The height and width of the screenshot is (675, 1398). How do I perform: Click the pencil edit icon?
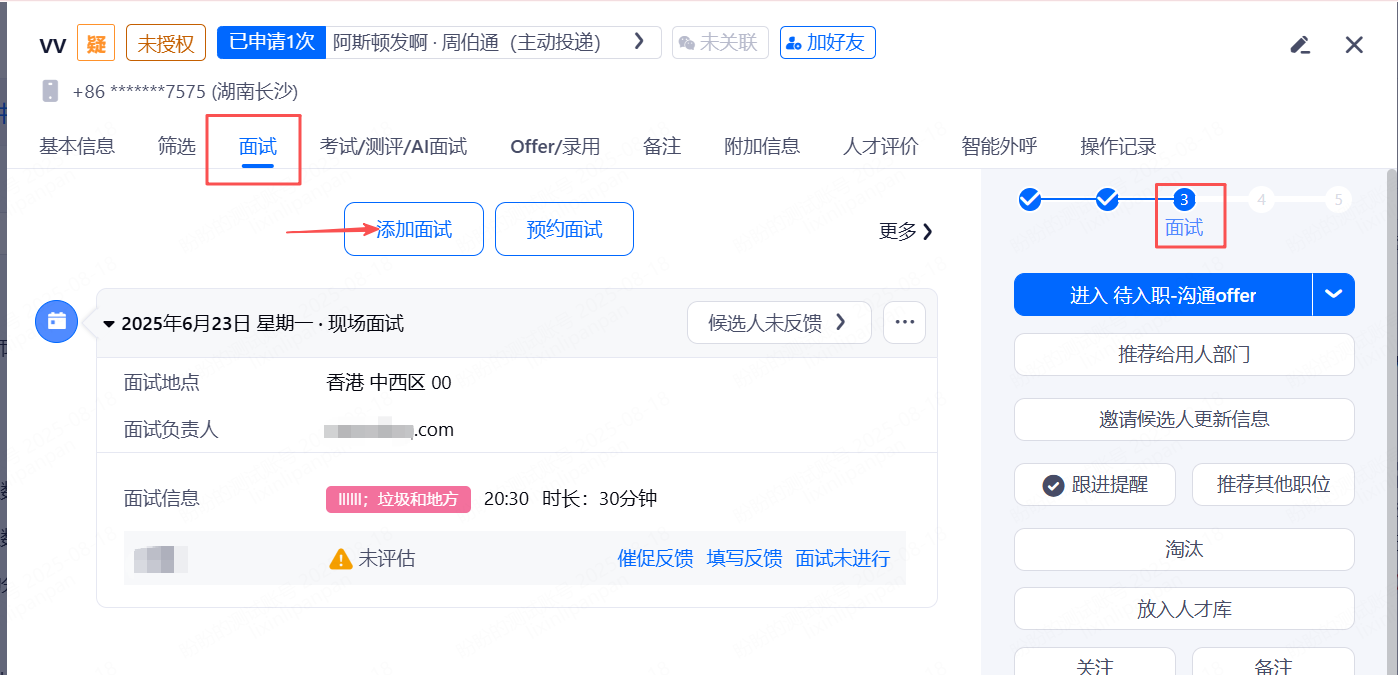1300,45
